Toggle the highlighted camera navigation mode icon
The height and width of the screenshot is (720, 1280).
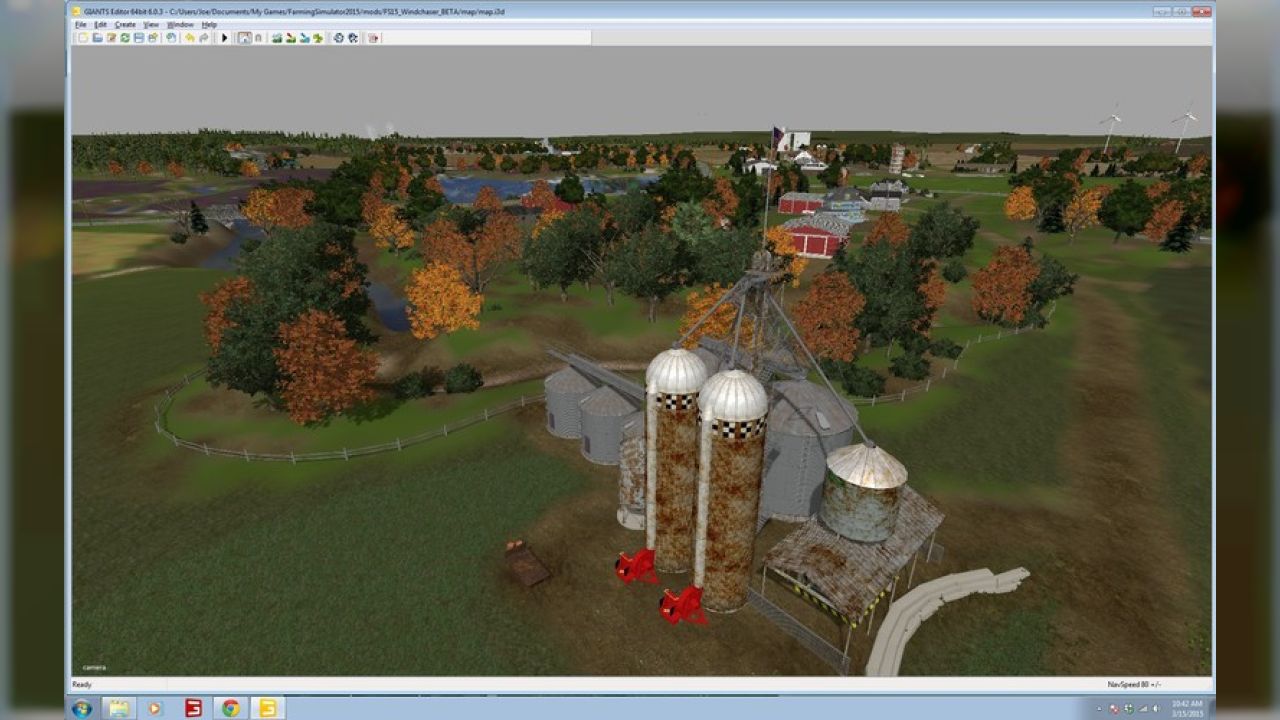(x=244, y=37)
